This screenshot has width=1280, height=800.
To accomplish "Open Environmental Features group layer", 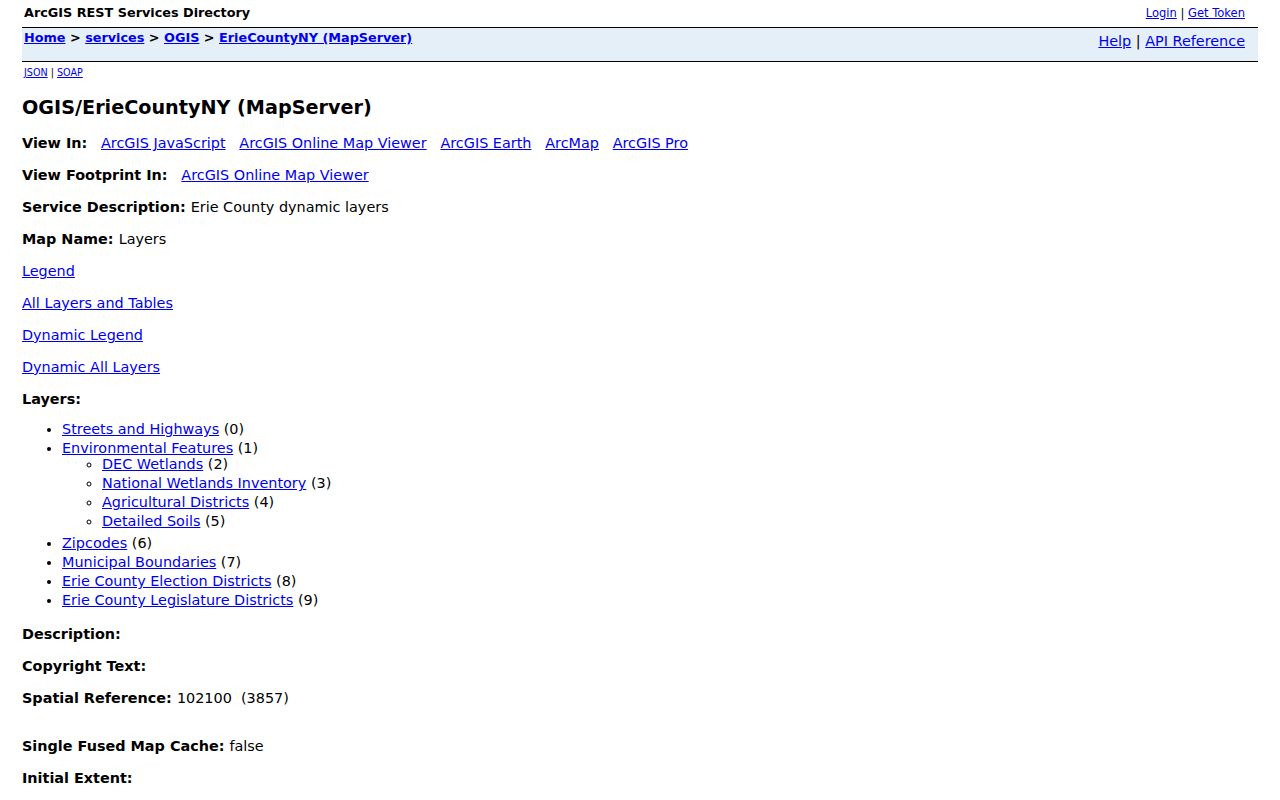I will click(x=147, y=448).
